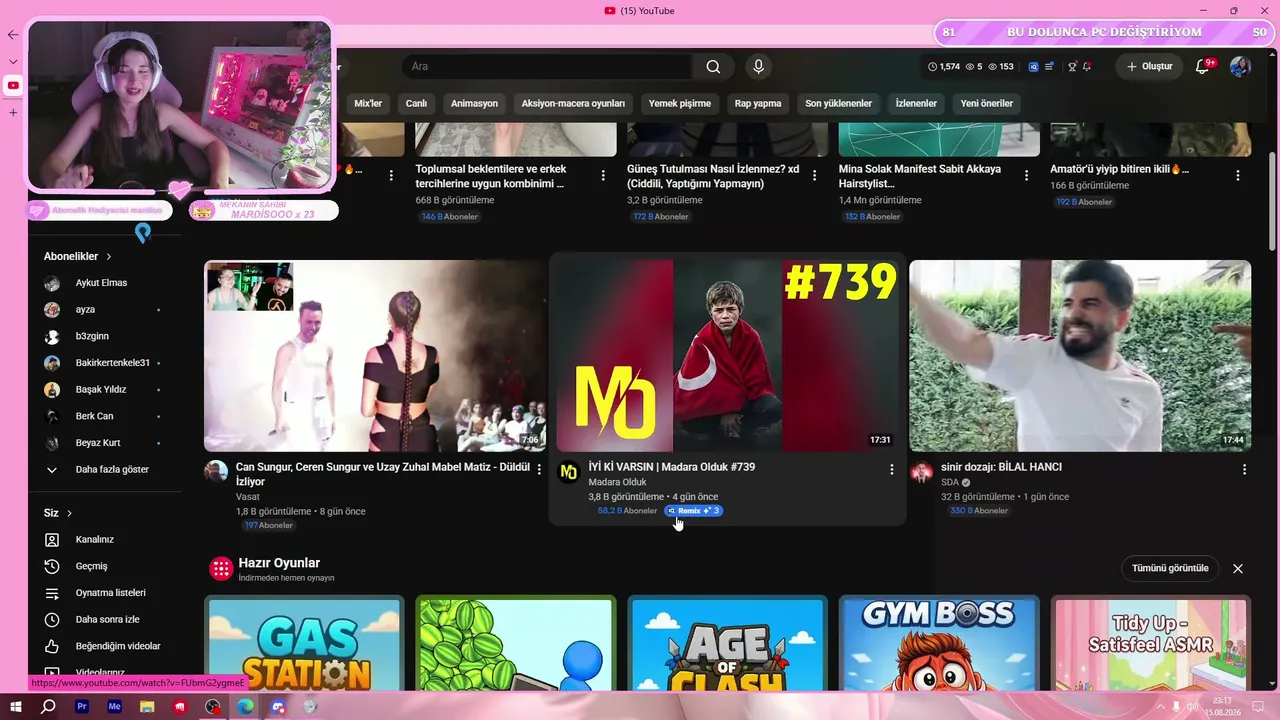Open the Oynatma listeleri icon
This screenshot has height=720, width=1280.
pyautogui.click(x=52, y=593)
